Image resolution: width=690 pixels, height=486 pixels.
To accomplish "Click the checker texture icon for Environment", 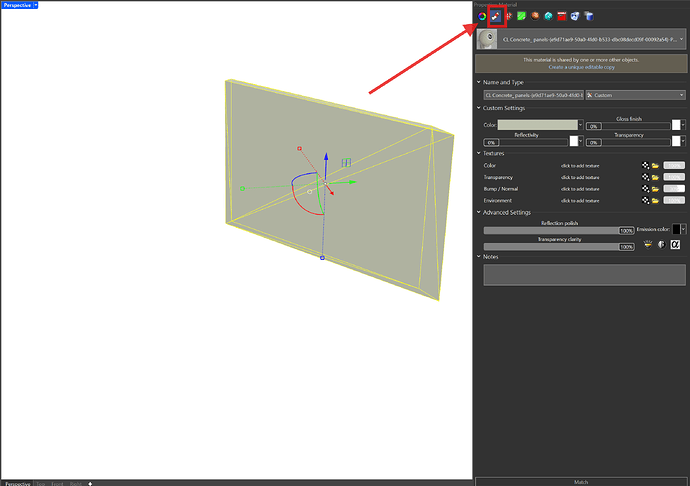I will point(645,200).
